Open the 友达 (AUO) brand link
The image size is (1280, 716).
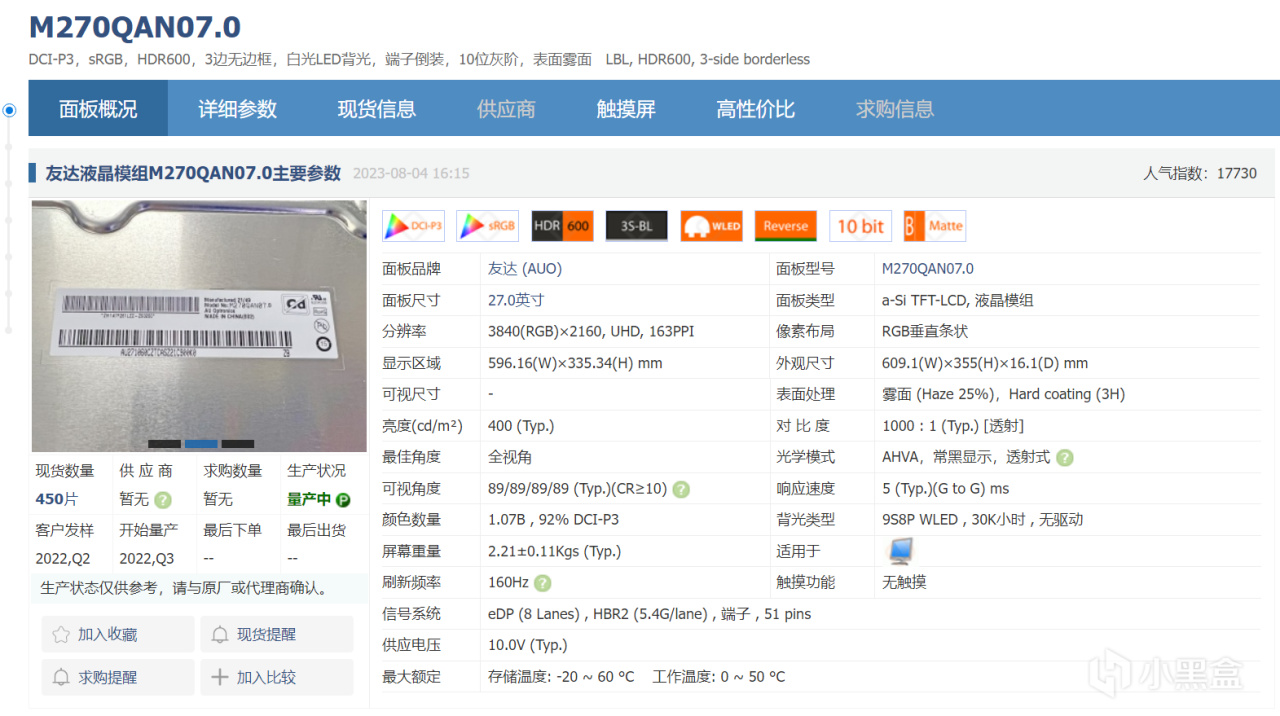[x=525, y=269]
